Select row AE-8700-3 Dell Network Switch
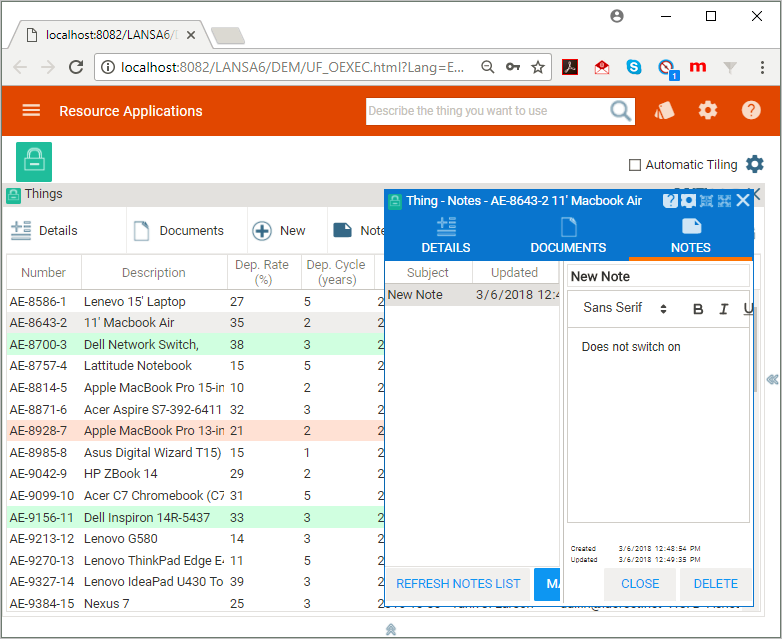782x639 pixels. 196,345
